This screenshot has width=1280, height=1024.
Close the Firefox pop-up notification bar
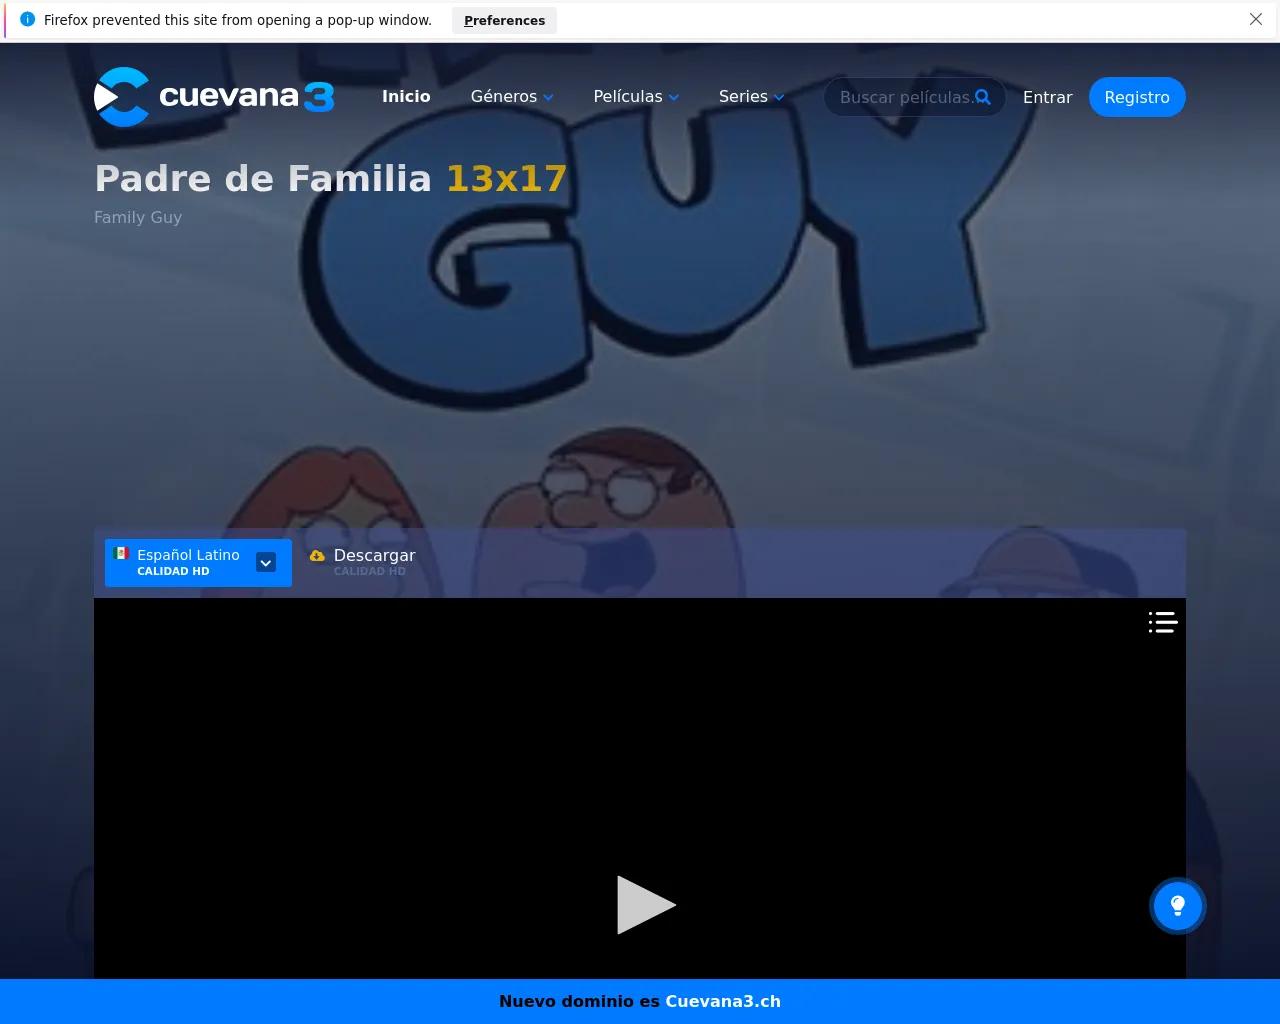point(1256,19)
